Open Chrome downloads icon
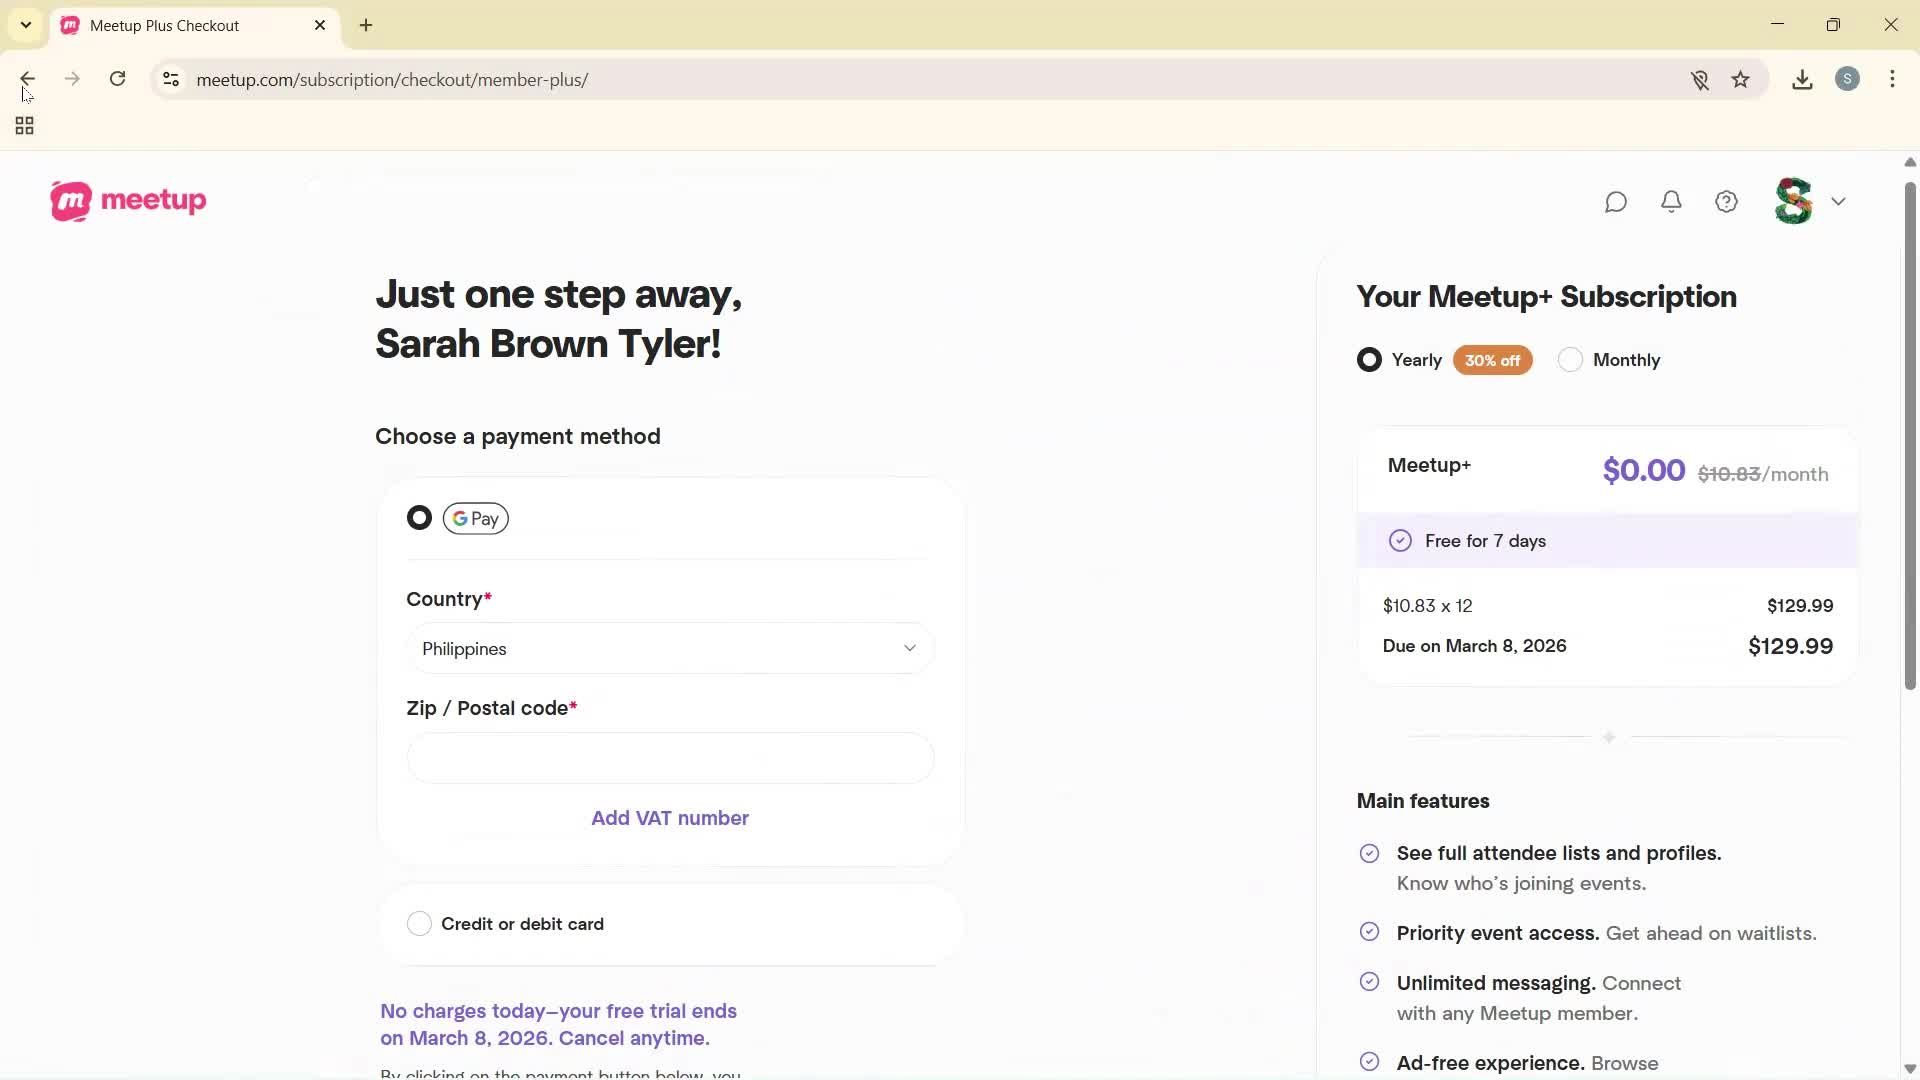The height and width of the screenshot is (1080, 1920). pyautogui.click(x=1802, y=80)
